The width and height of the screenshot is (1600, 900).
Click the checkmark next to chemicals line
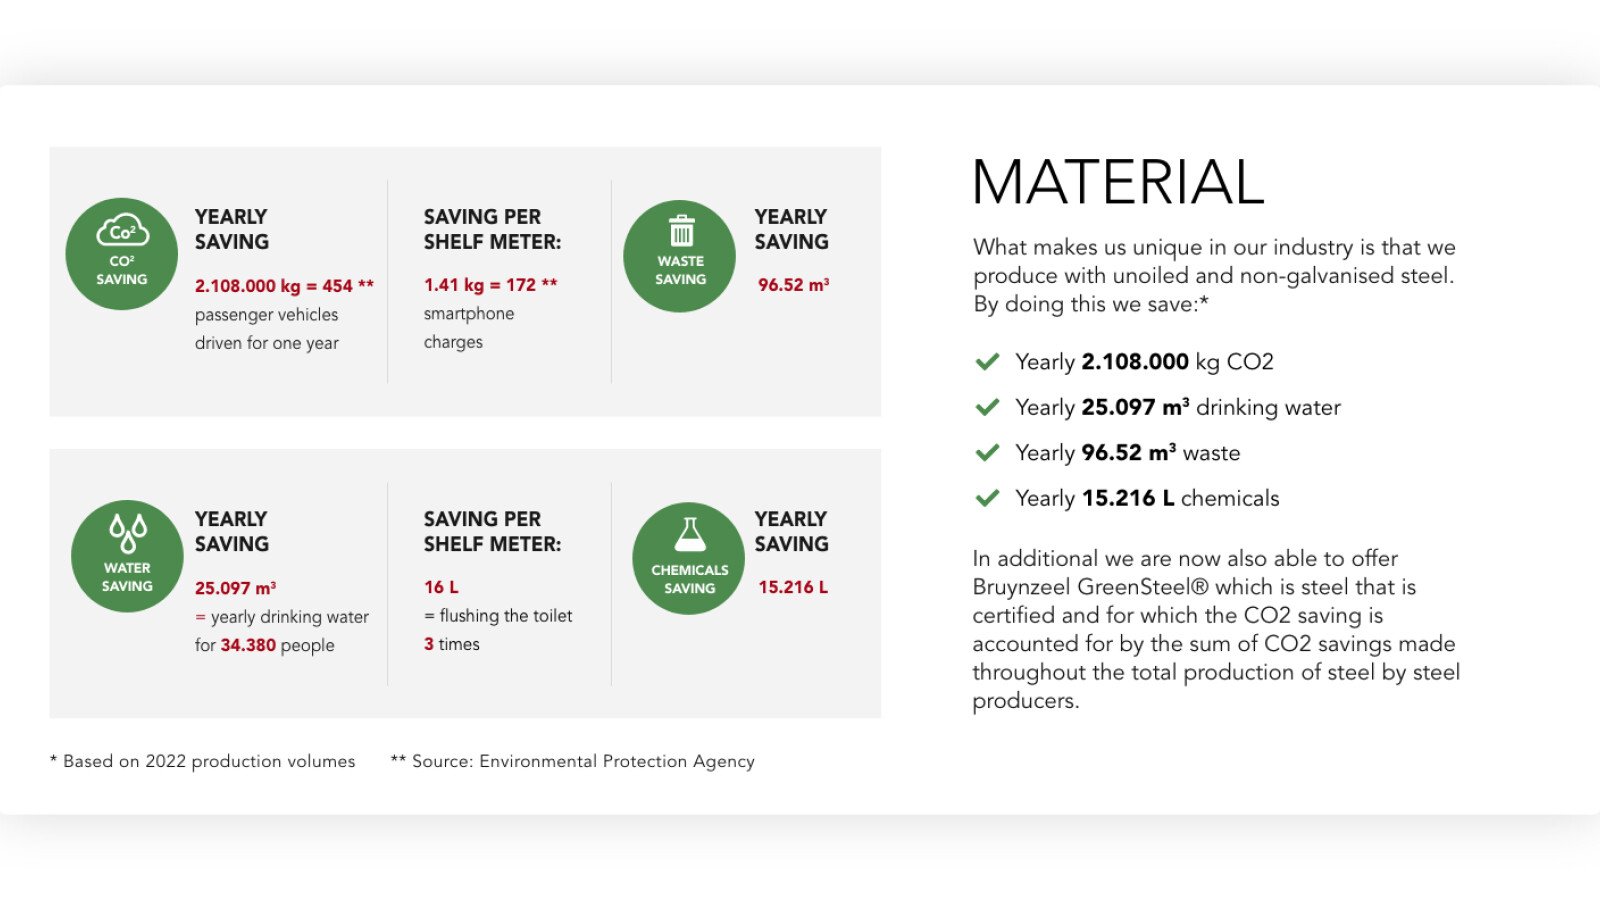987,498
